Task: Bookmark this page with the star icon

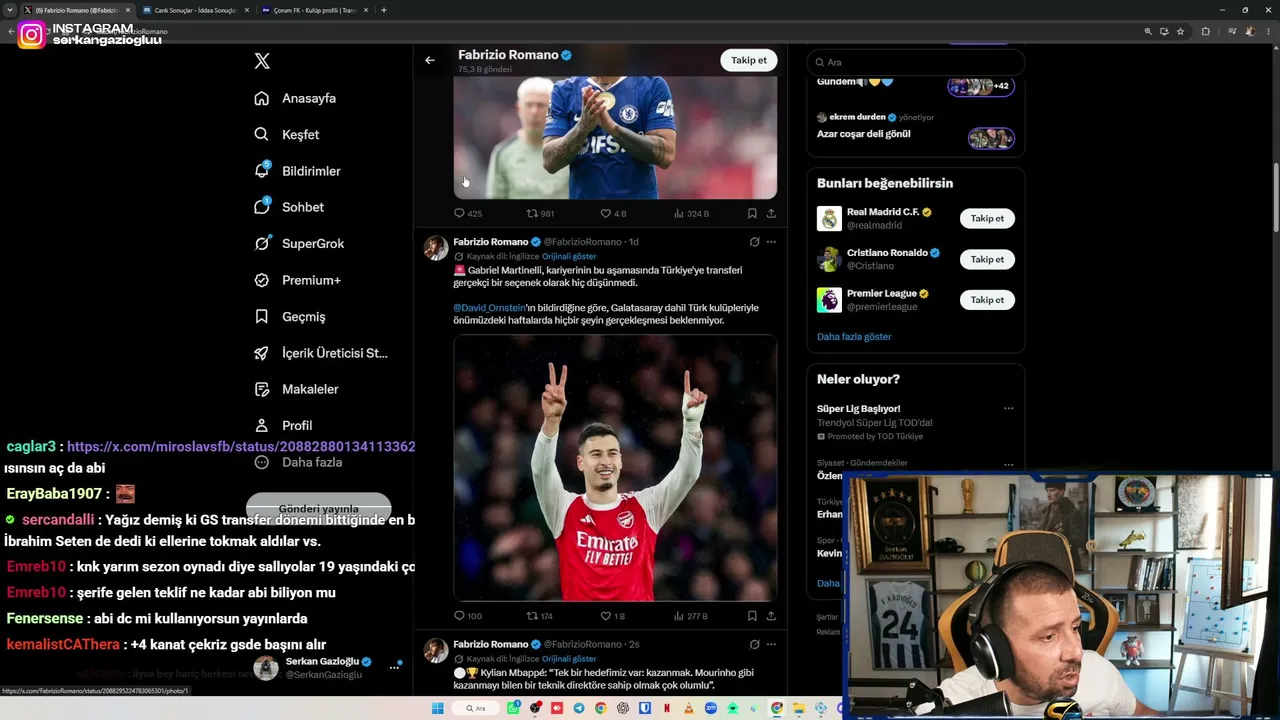Action: click(x=1180, y=31)
